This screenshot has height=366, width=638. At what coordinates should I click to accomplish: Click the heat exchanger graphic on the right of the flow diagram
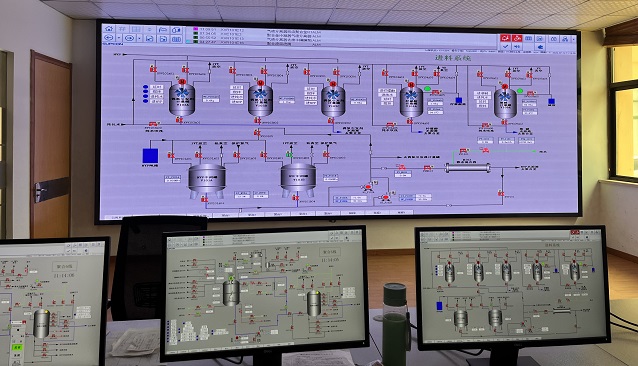click(467, 168)
